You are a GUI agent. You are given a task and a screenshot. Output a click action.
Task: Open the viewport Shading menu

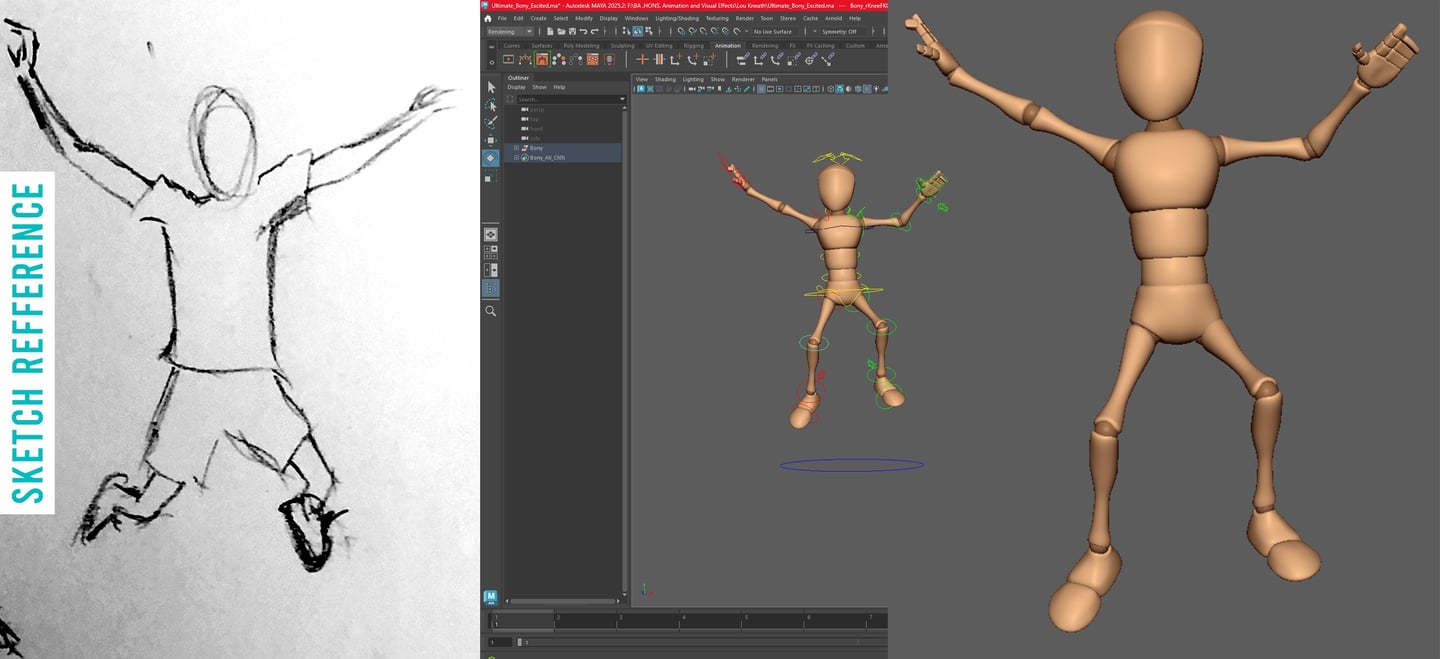pyautogui.click(x=665, y=79)
